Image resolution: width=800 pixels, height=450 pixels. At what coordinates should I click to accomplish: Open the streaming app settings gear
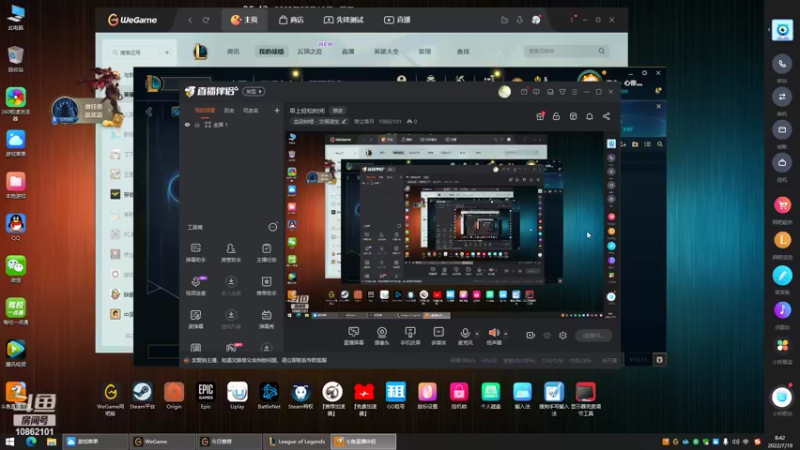click(563, 335)
